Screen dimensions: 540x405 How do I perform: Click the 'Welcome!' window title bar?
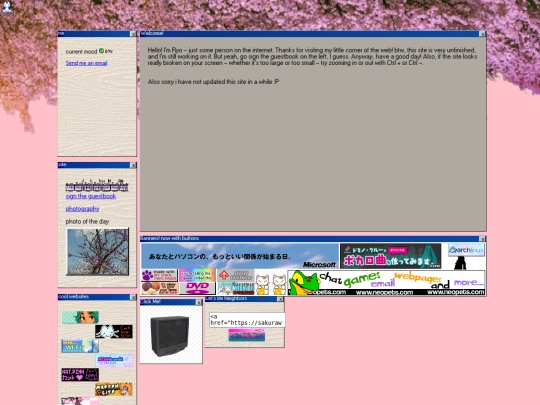(x=313, y=33)
